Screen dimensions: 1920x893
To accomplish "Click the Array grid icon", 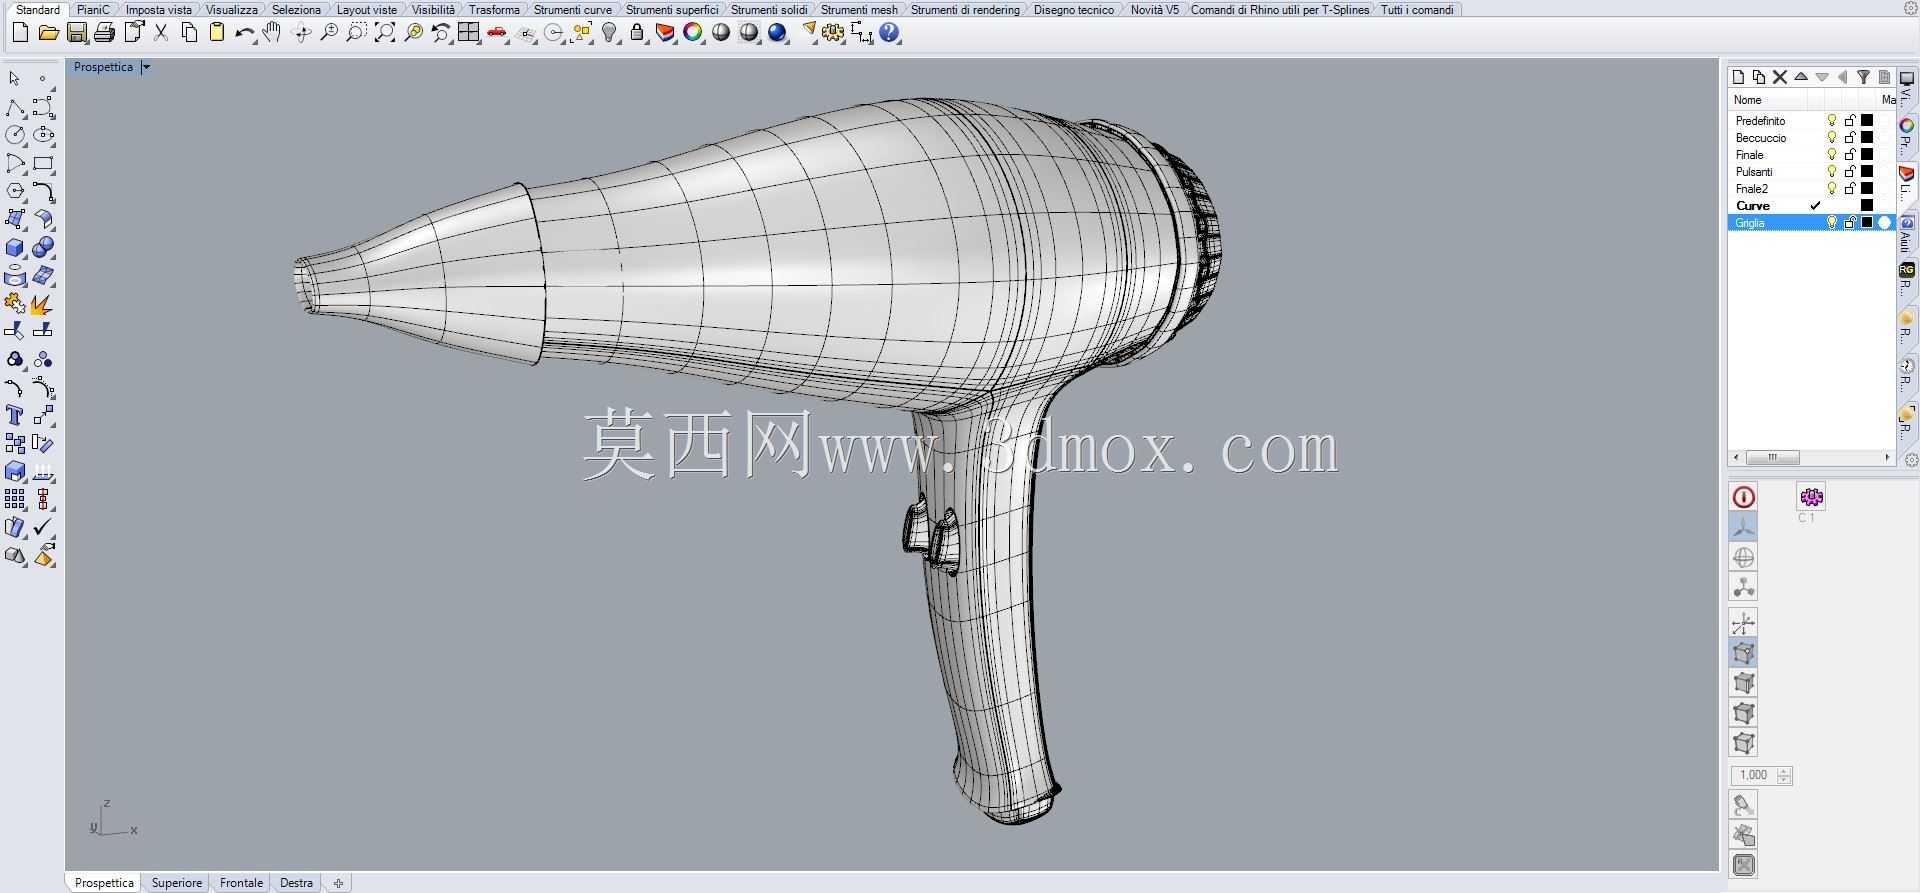I will (15, 499).
